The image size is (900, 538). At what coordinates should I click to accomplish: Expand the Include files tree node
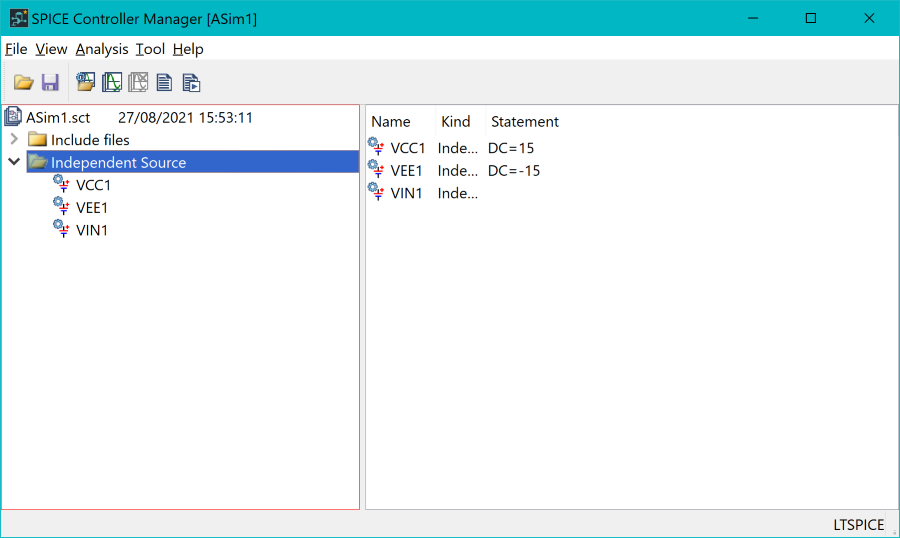tap(14, 139)
